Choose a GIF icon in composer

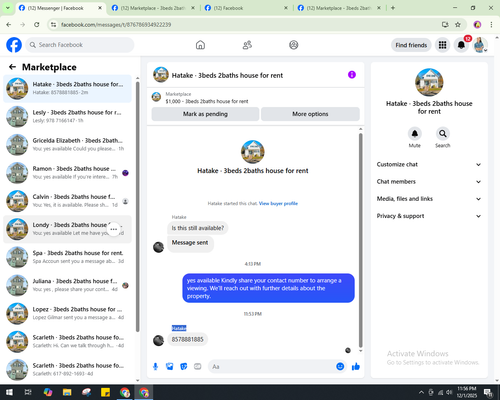[x=198, y=367]
